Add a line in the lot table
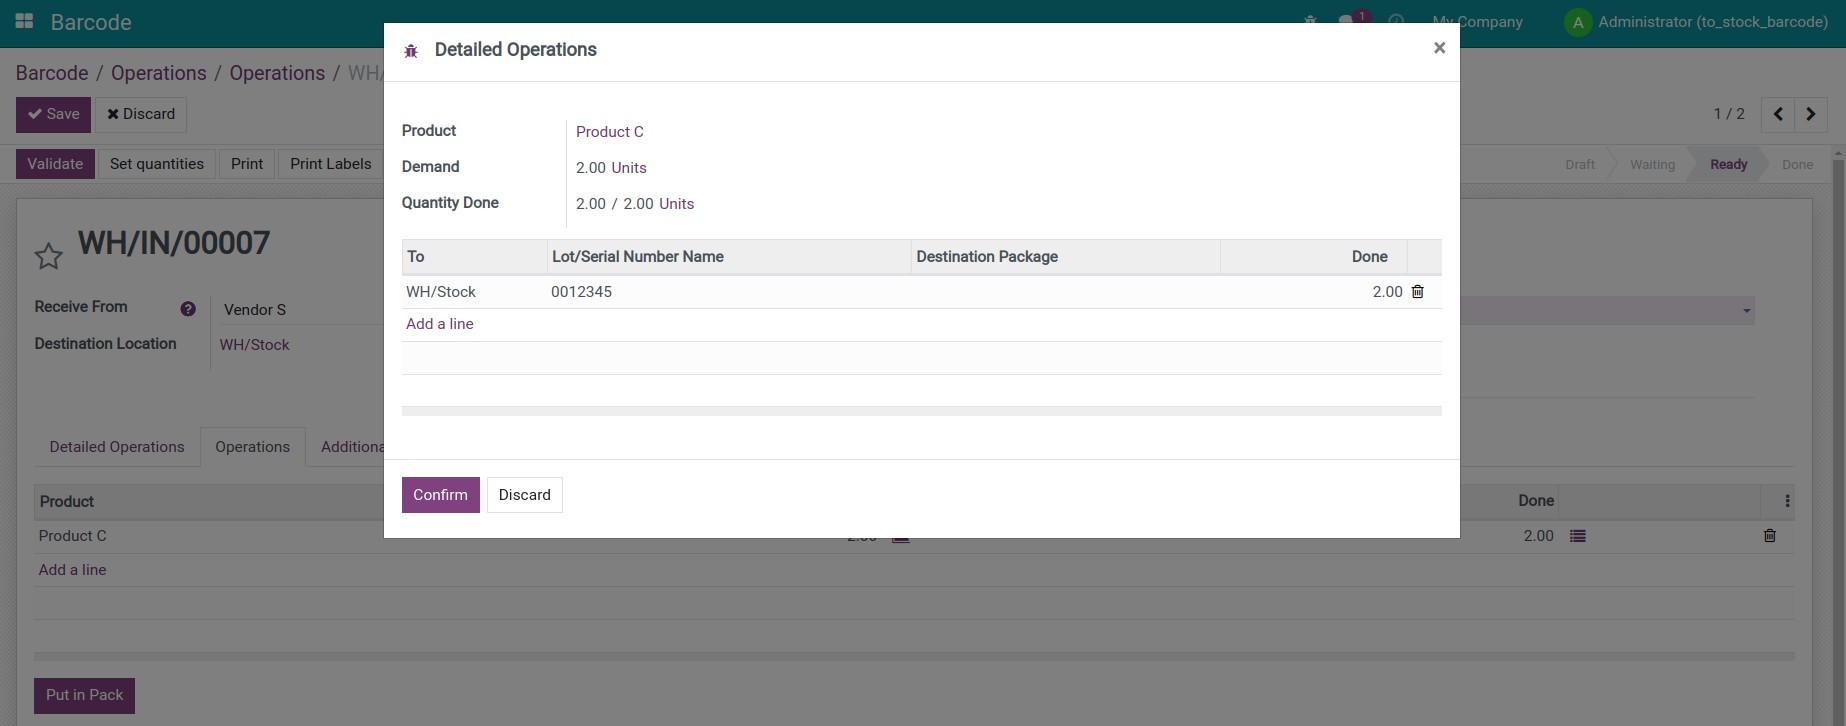Viewport: 1846px width, 726px height. (440, 324)
